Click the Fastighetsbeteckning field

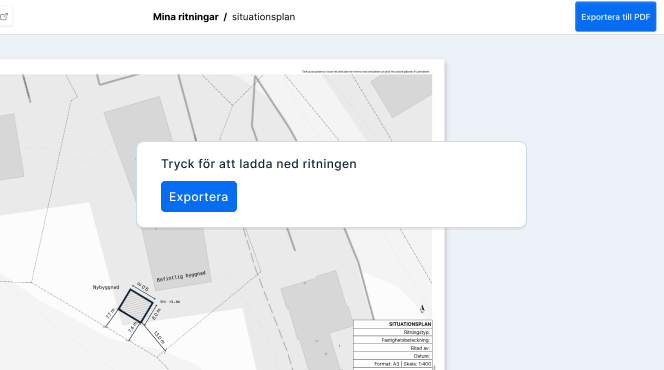393,340
